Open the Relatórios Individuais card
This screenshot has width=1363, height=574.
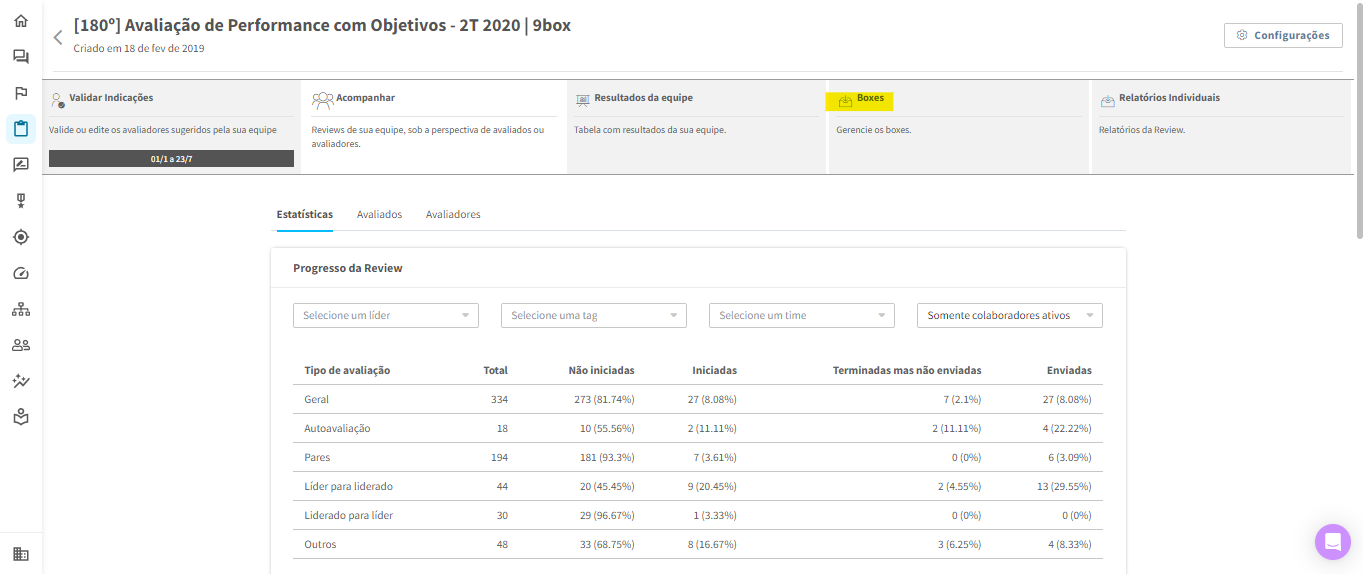tap(1168, 99)
